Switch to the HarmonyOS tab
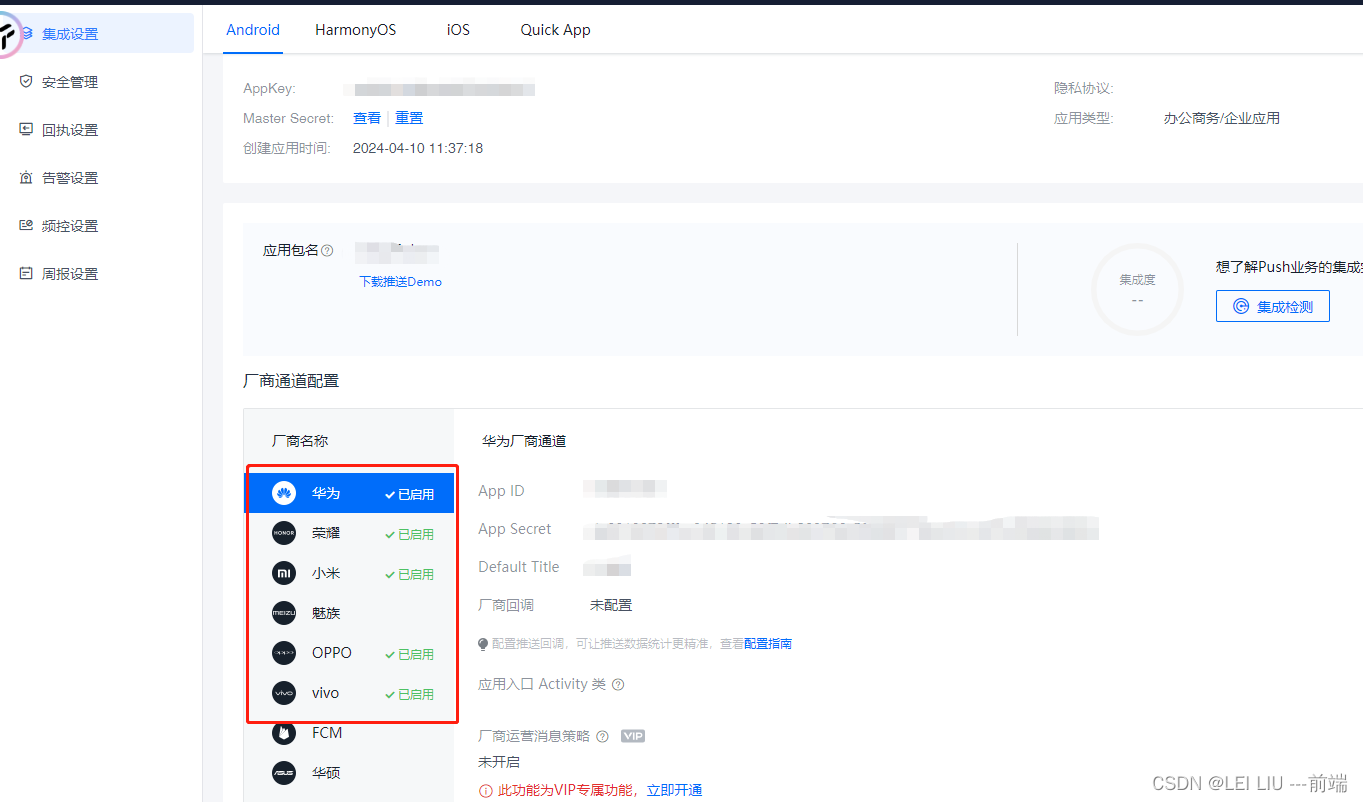 pyautogui.click(x=355, y=30)
